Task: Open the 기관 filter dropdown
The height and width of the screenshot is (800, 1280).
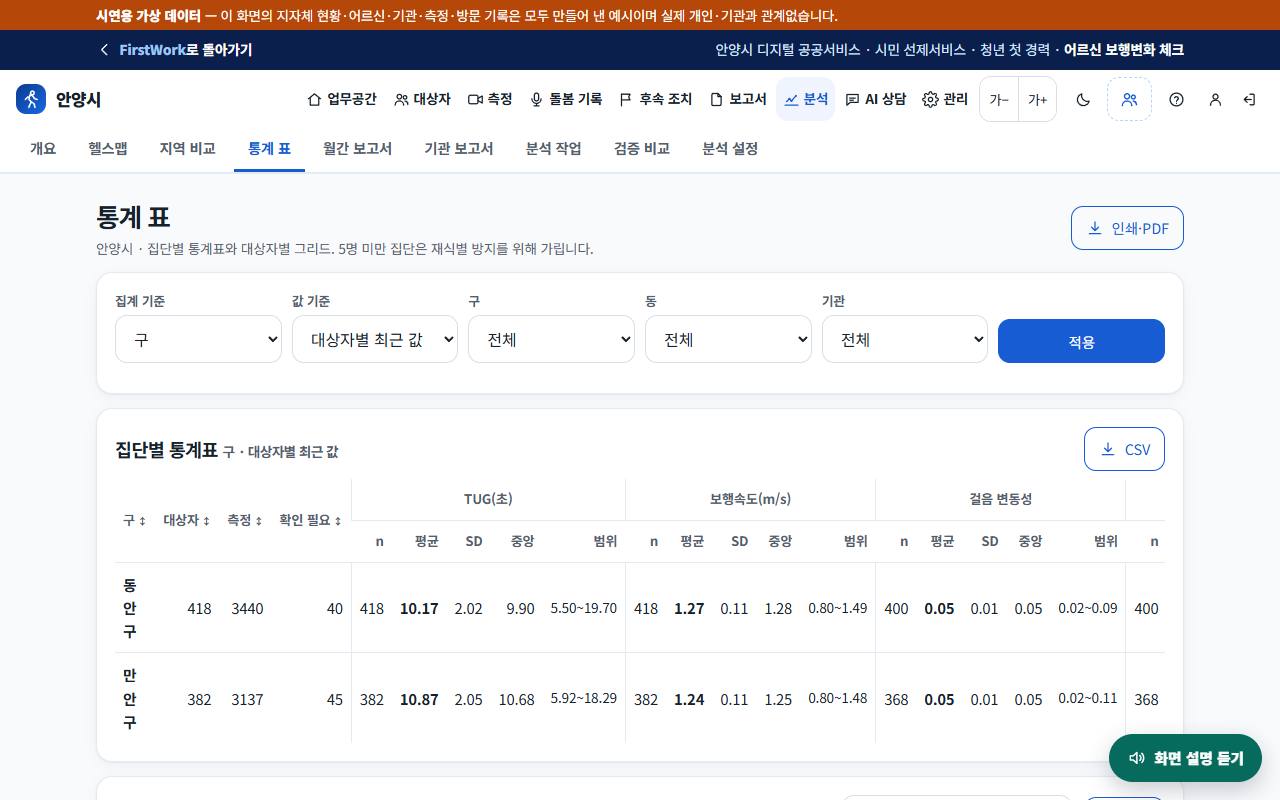Action: click(x=905, y=339)
